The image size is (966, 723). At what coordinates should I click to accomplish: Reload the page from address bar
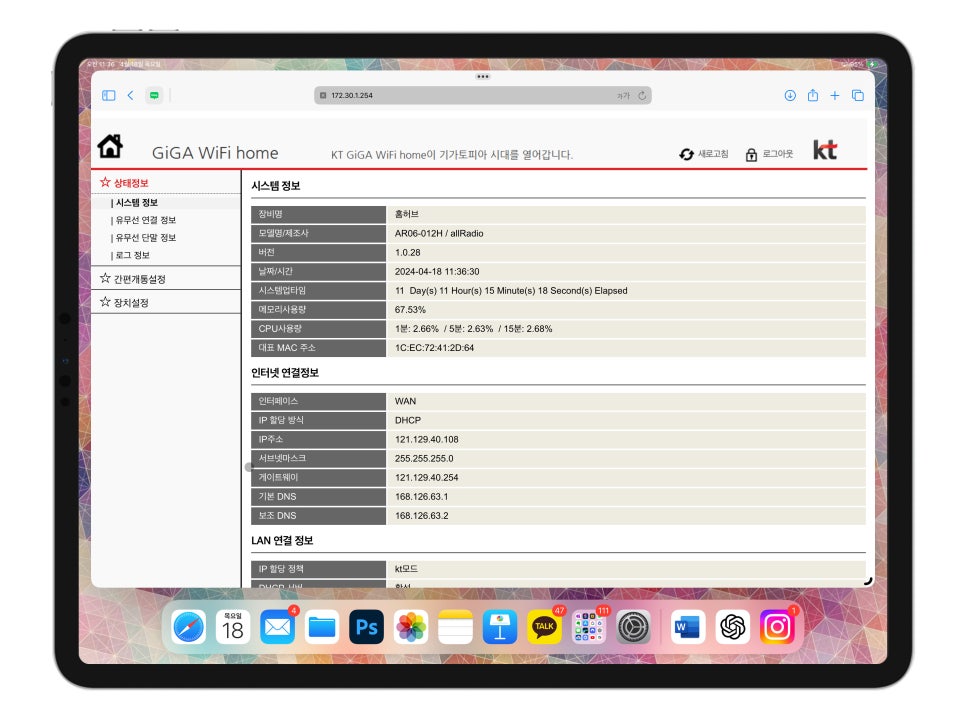pos(643,95)
